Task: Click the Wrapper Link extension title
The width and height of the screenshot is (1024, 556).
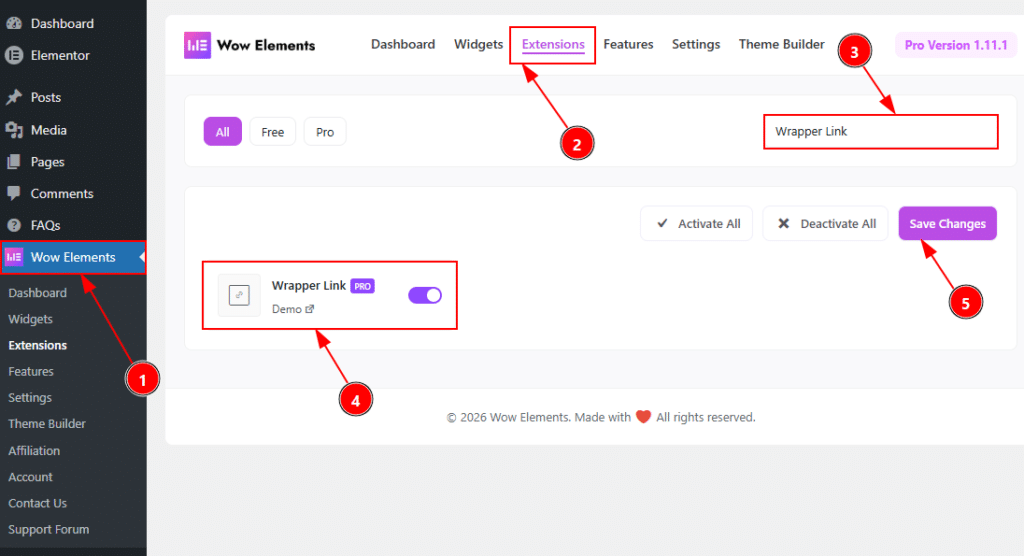Action: pos(309,286)
